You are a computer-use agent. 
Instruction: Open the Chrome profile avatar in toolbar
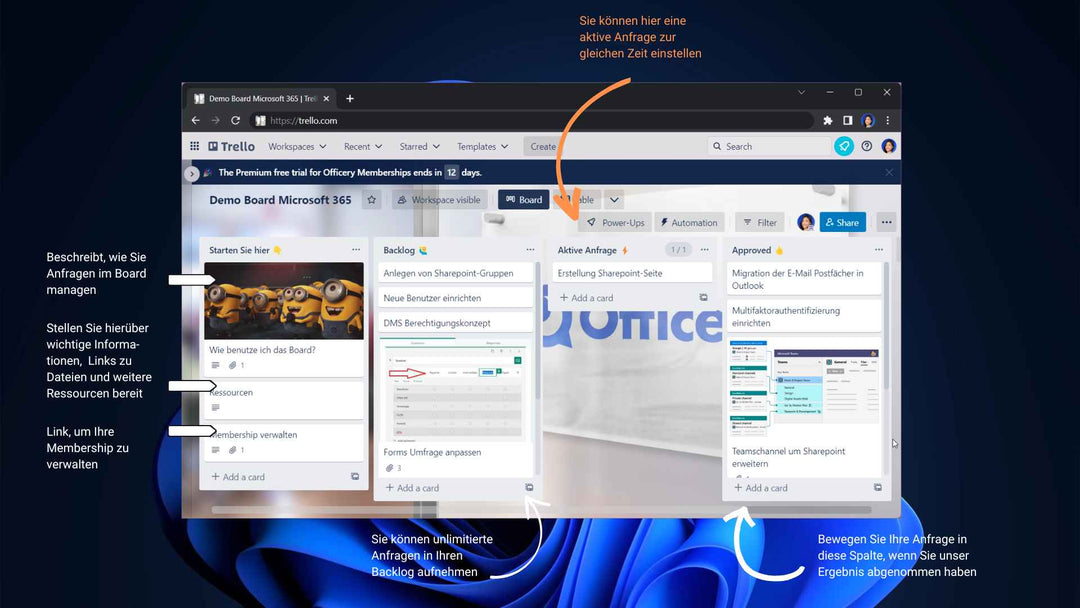point(868,120)
